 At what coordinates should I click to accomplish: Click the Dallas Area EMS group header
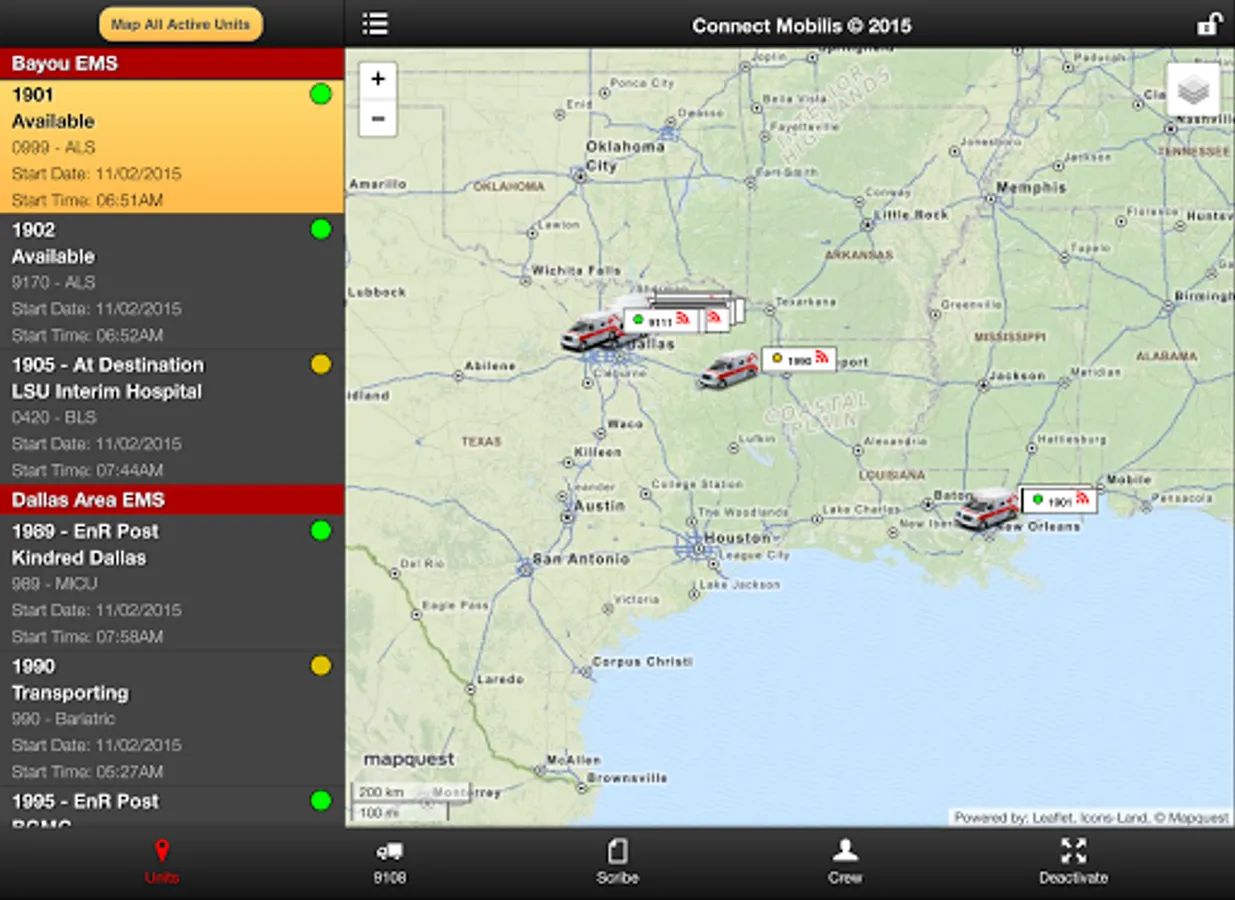click(172, 500)
